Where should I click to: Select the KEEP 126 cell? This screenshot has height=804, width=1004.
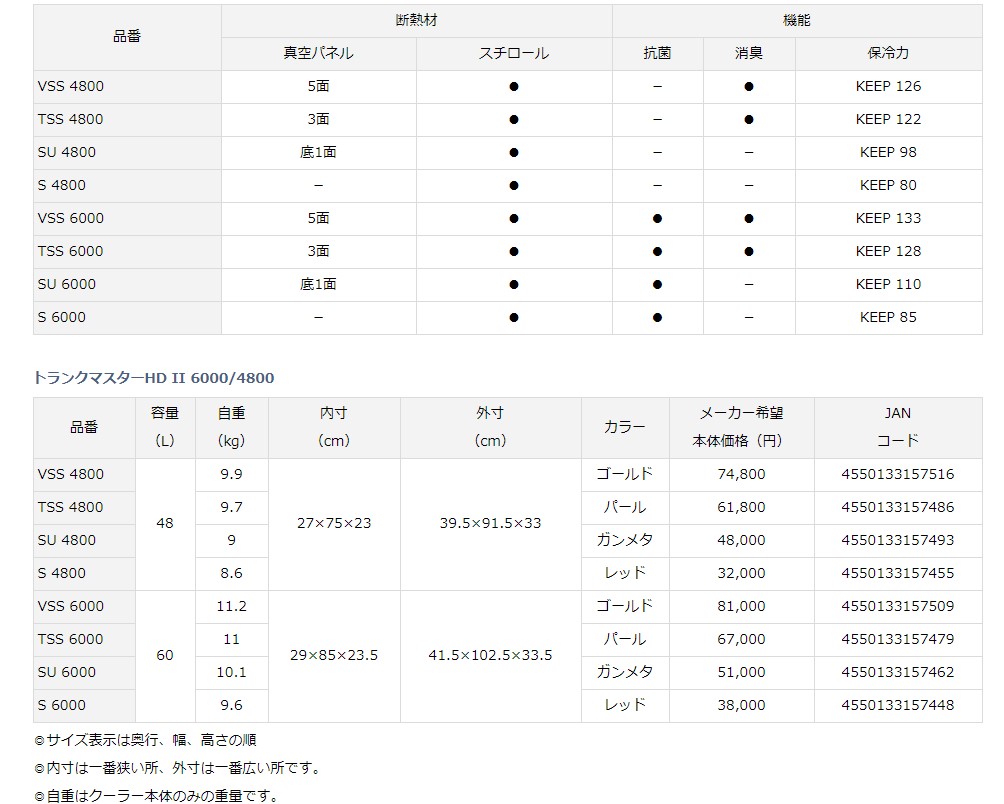click(889, 86)
